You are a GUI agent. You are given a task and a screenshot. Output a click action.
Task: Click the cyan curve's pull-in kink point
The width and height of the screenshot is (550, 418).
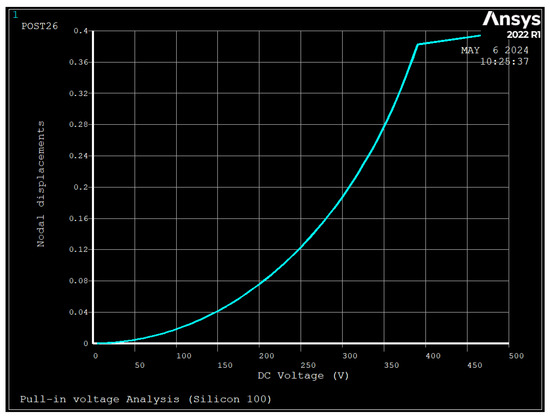point(418,45)
